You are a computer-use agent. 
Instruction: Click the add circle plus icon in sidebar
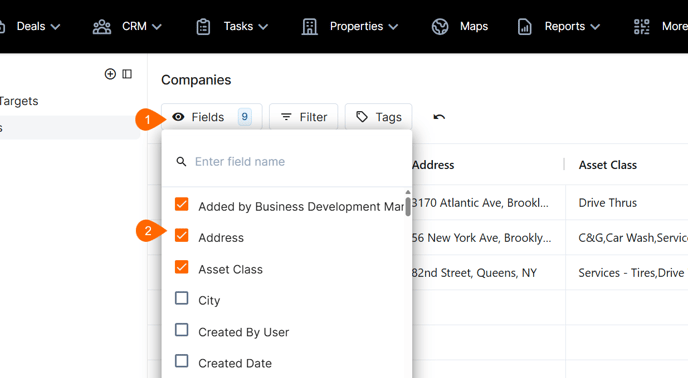tap(110, 74)
